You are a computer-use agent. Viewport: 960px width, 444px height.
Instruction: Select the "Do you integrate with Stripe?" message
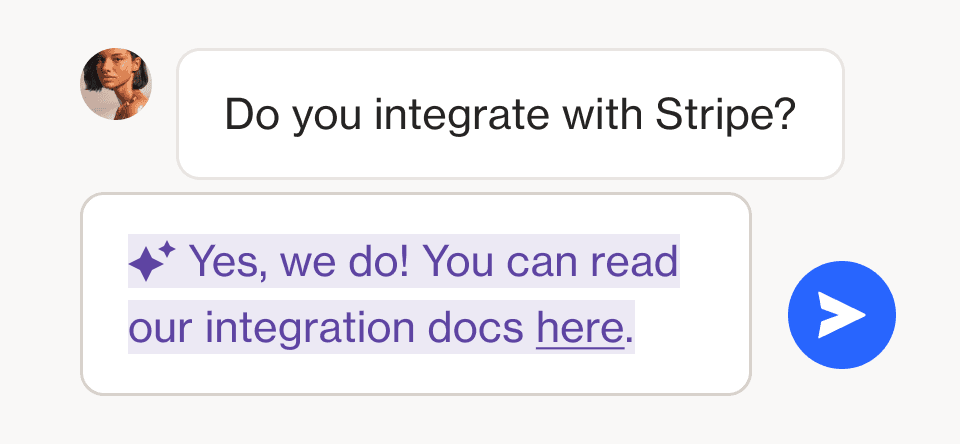click(510, 114)
